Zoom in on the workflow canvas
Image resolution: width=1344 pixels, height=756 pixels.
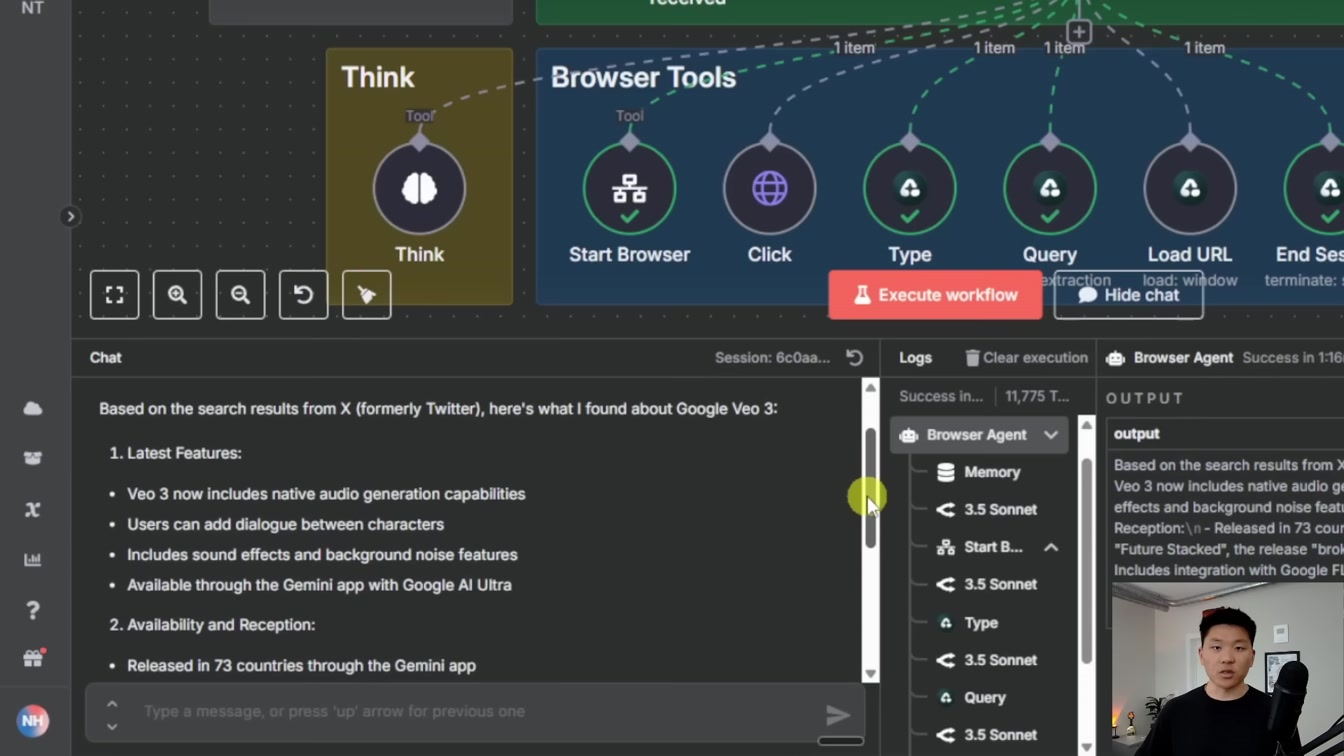pyautogui.click(x=177, y=295)
